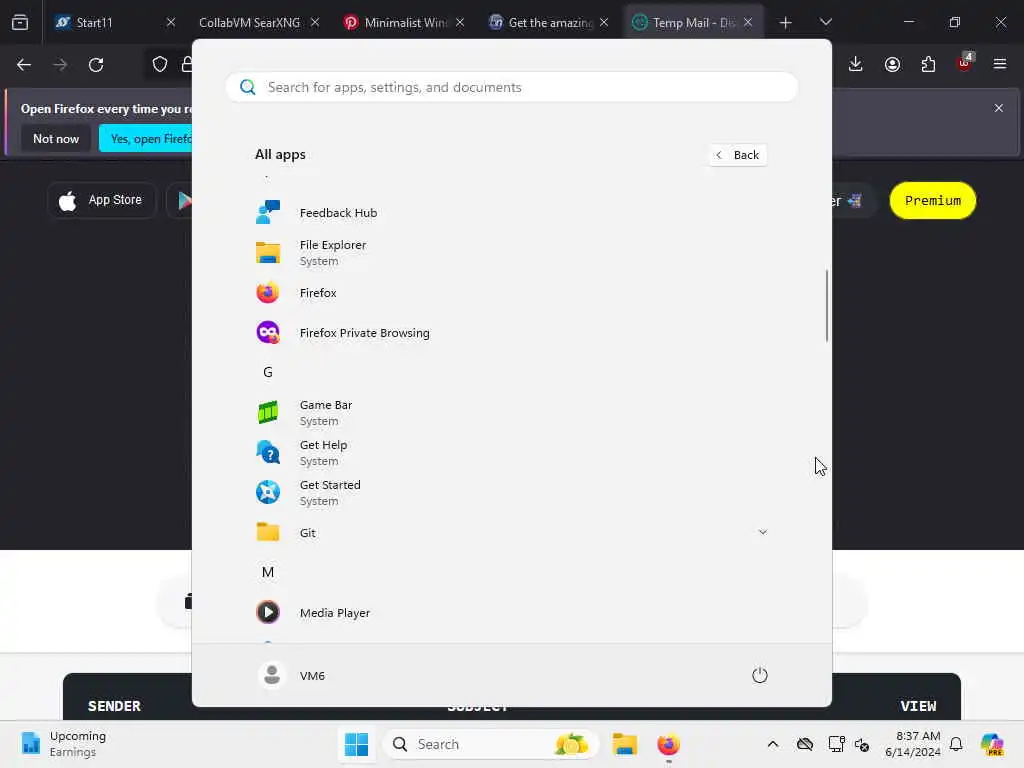The height and width of the screenshot is (768, 1024).
Task: Open the uBlock Origin extension icon
Action: 964,63
